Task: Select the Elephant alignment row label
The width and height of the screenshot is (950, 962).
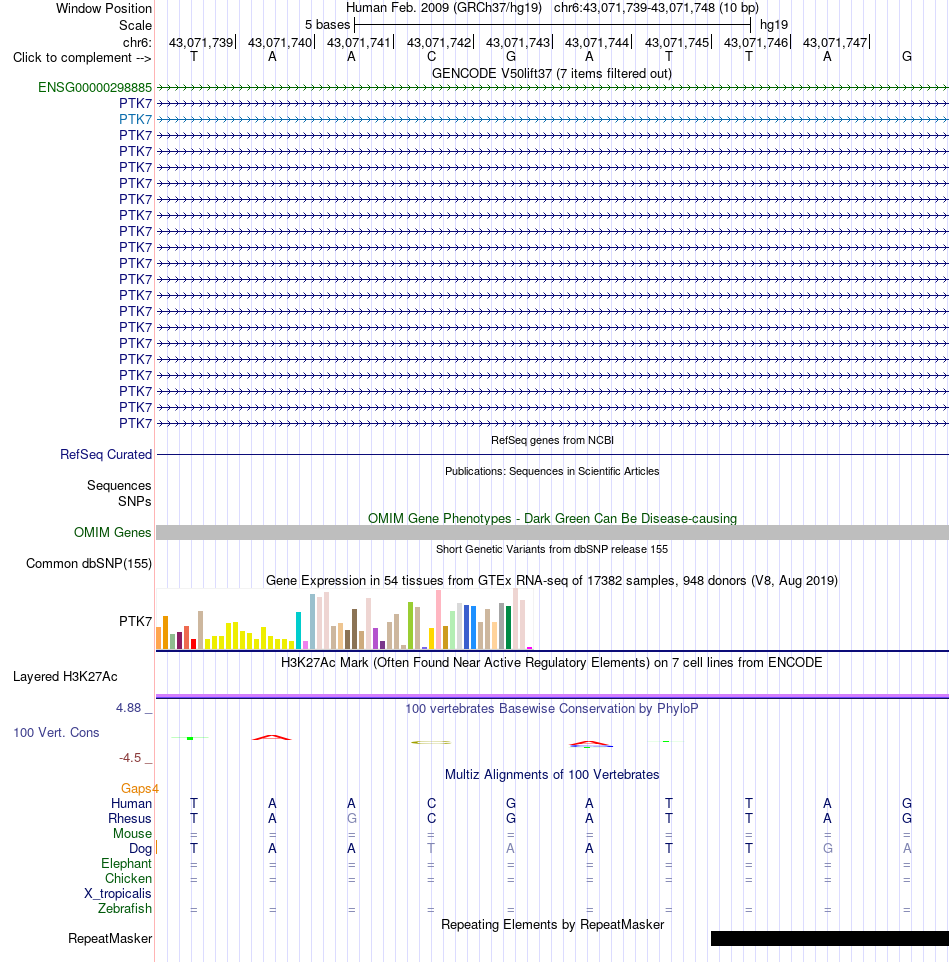Action: [x=126, y=864]
